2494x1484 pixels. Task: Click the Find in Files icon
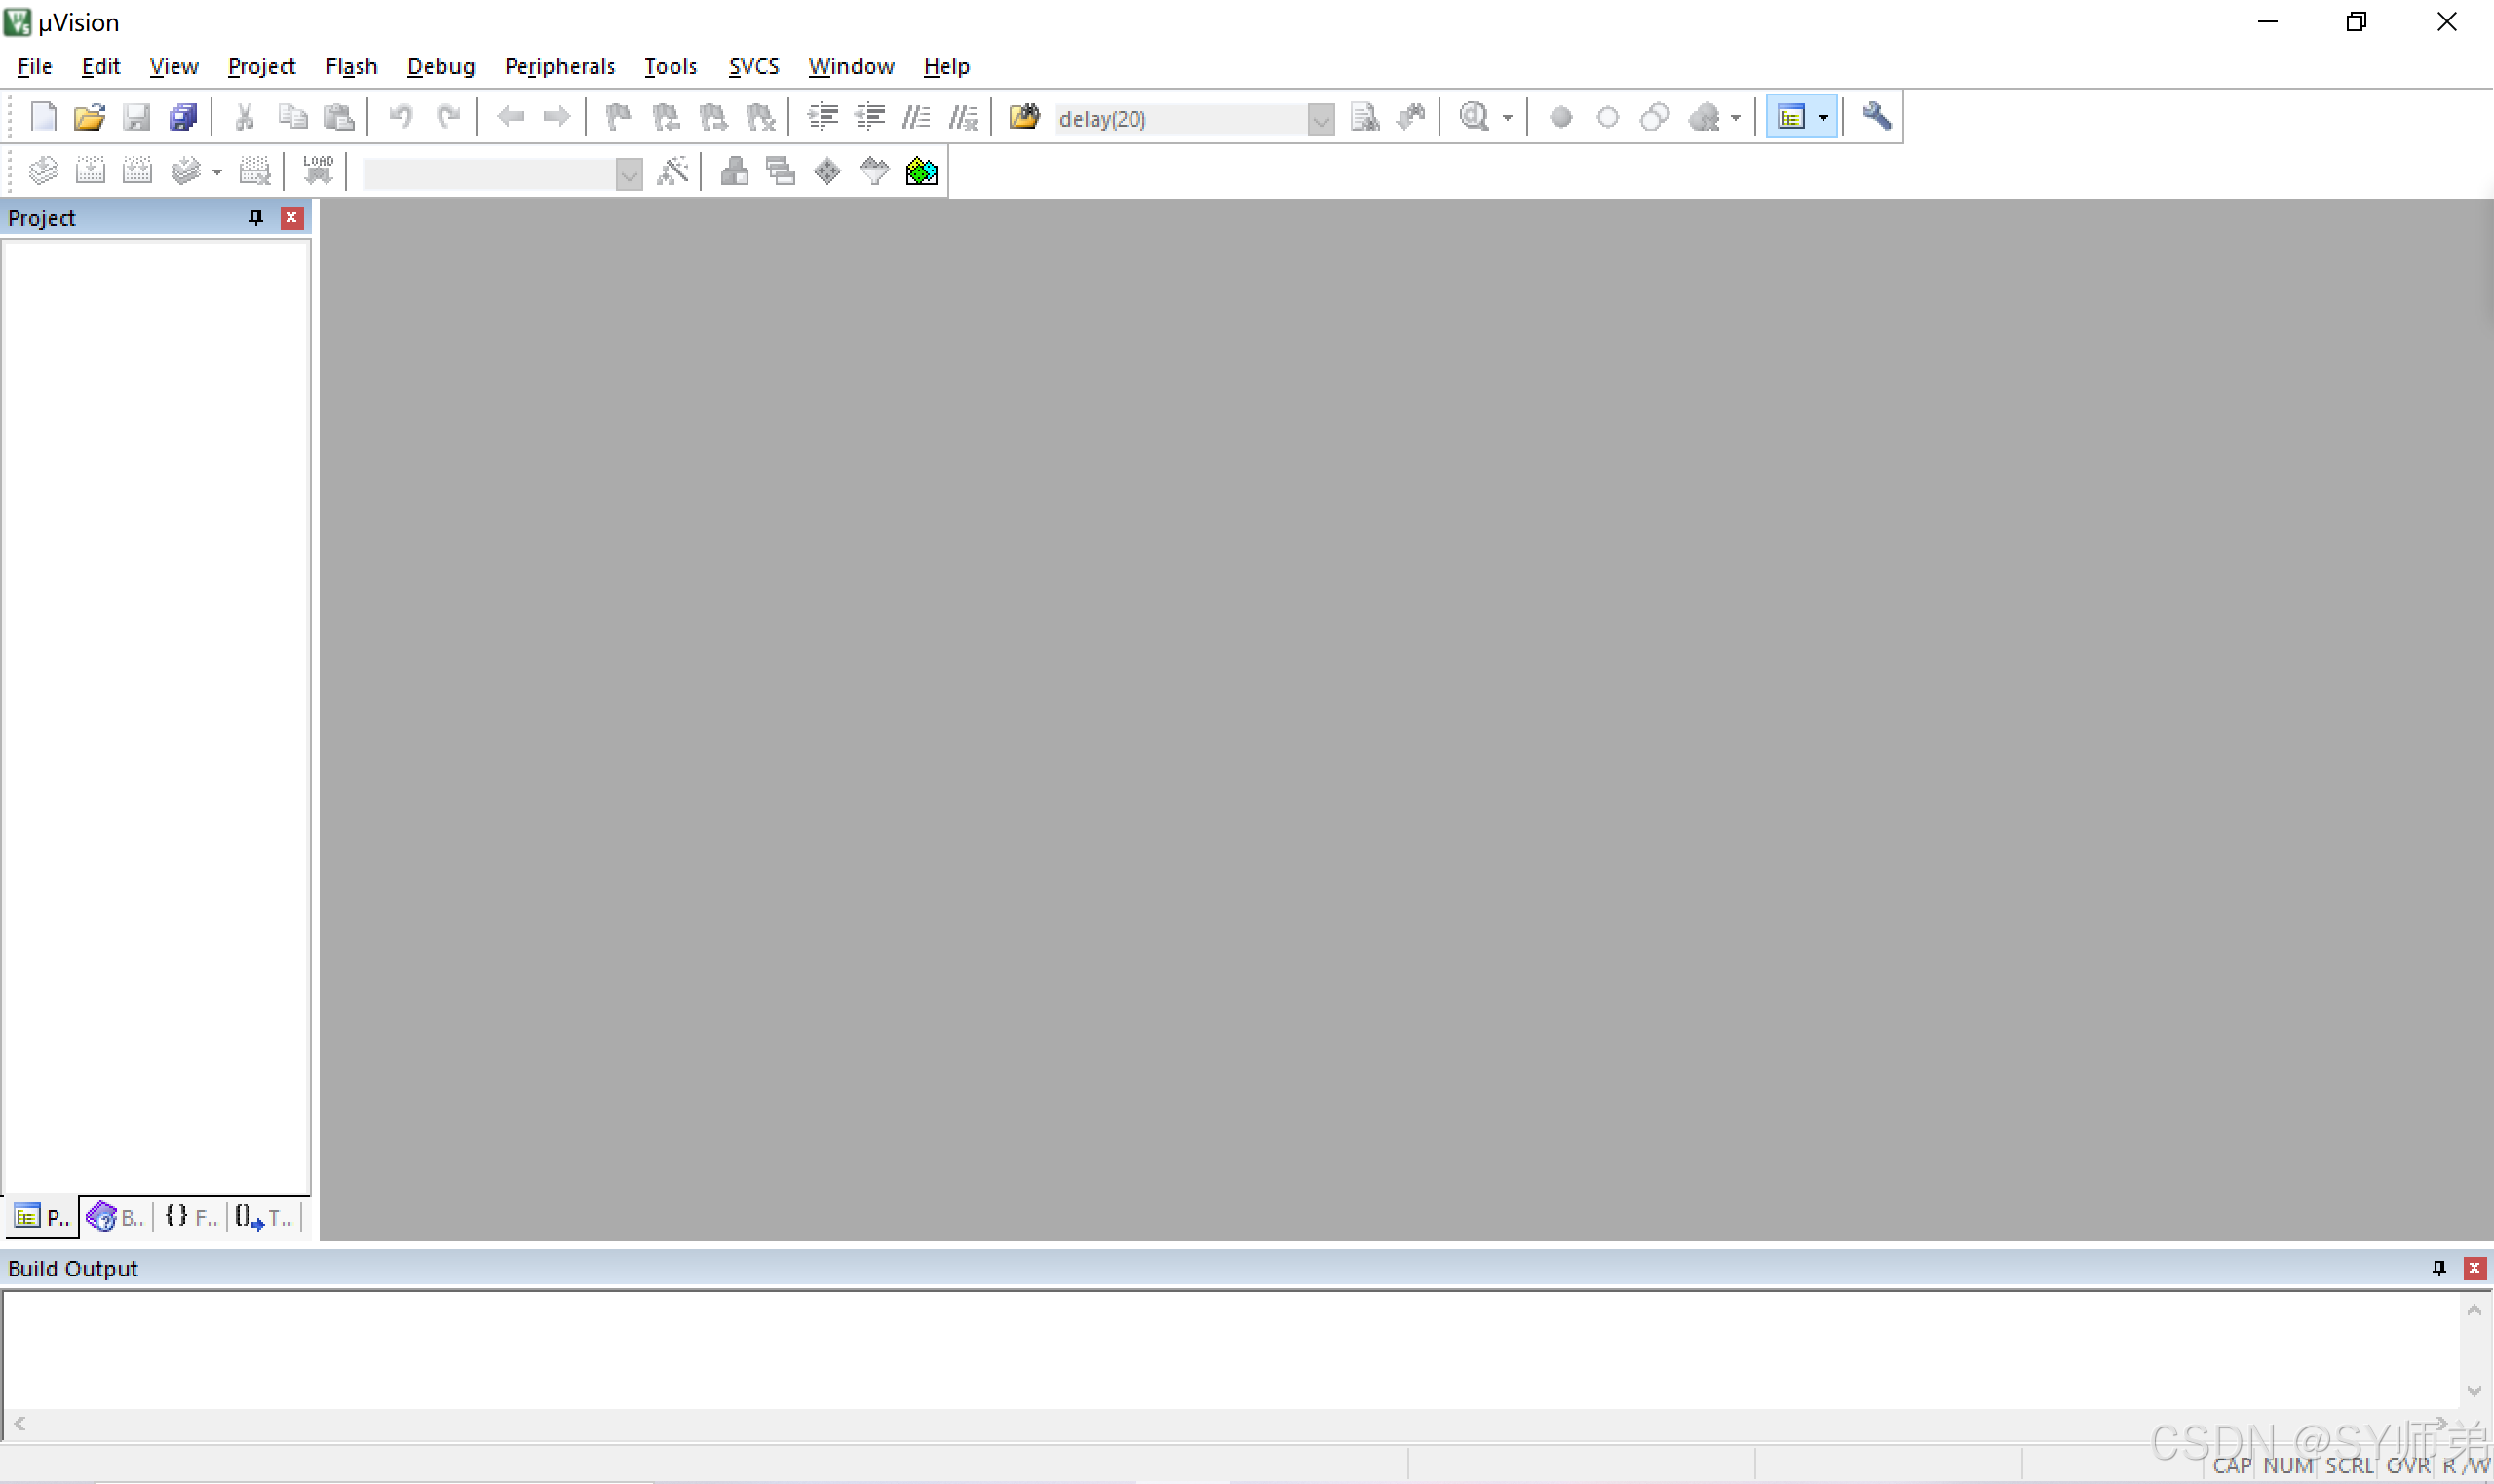[x=1025, y=117]
